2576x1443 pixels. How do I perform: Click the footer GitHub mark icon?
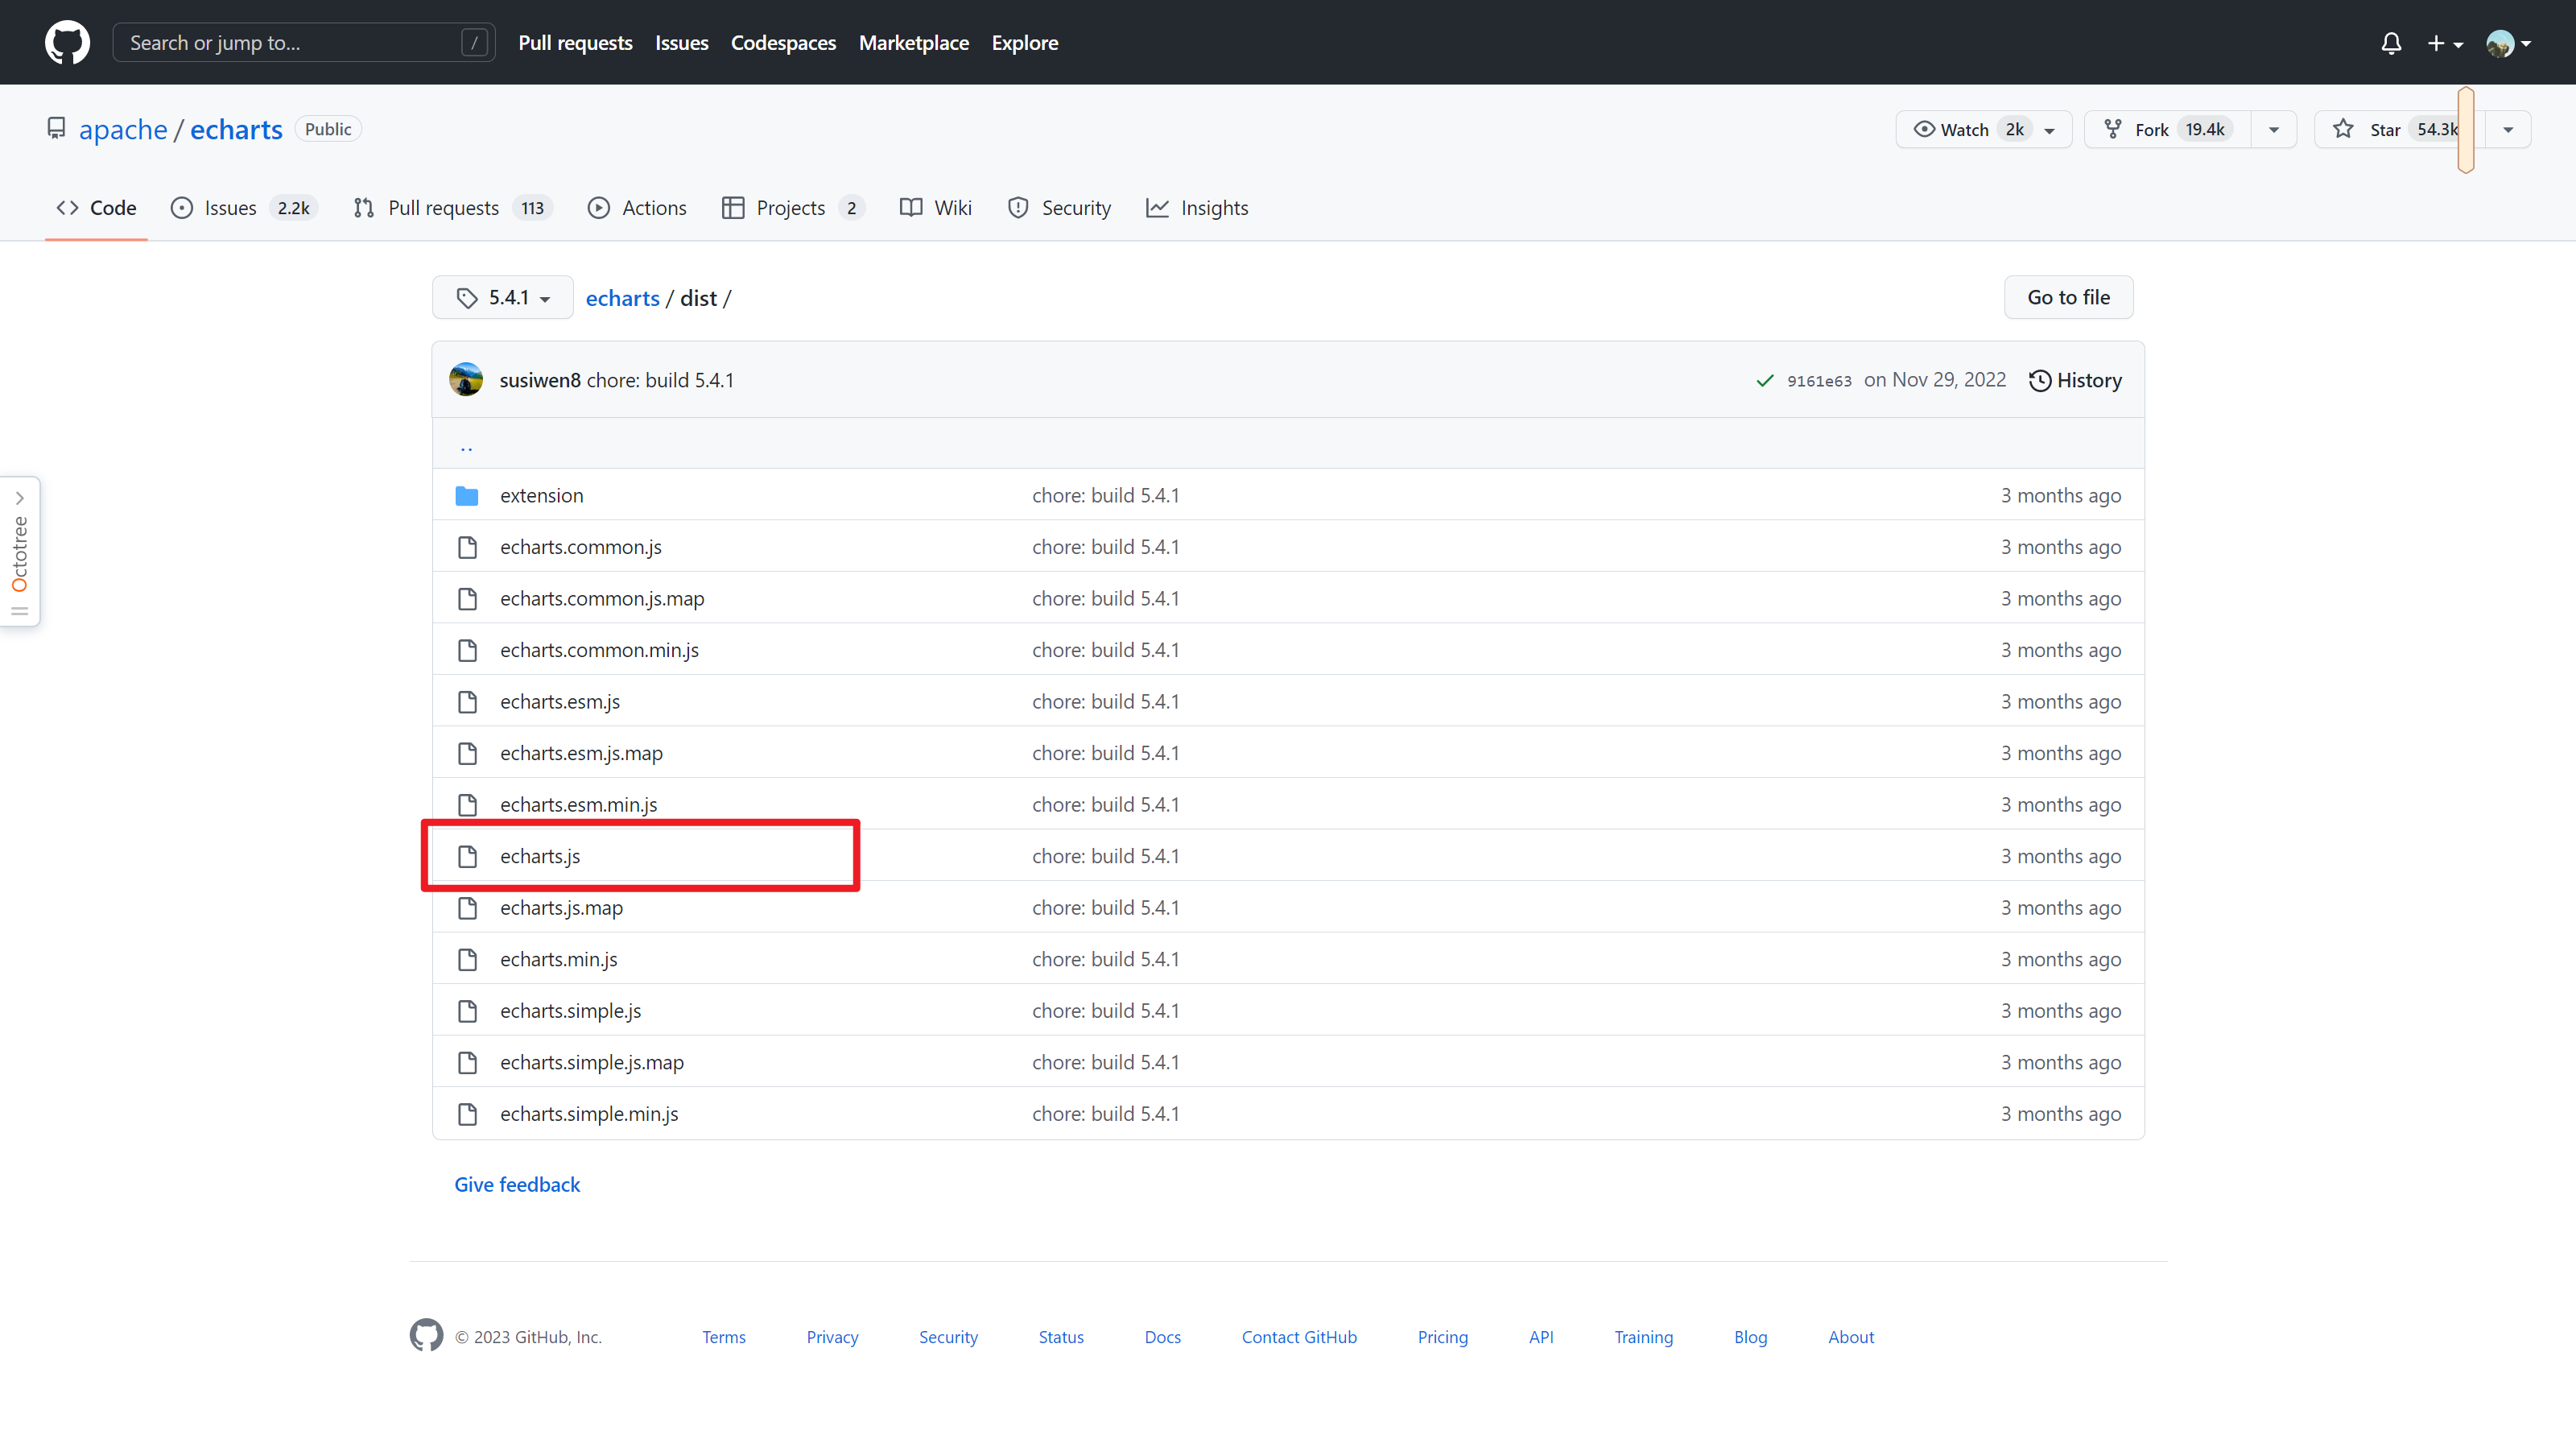(x=426, y=1336)
